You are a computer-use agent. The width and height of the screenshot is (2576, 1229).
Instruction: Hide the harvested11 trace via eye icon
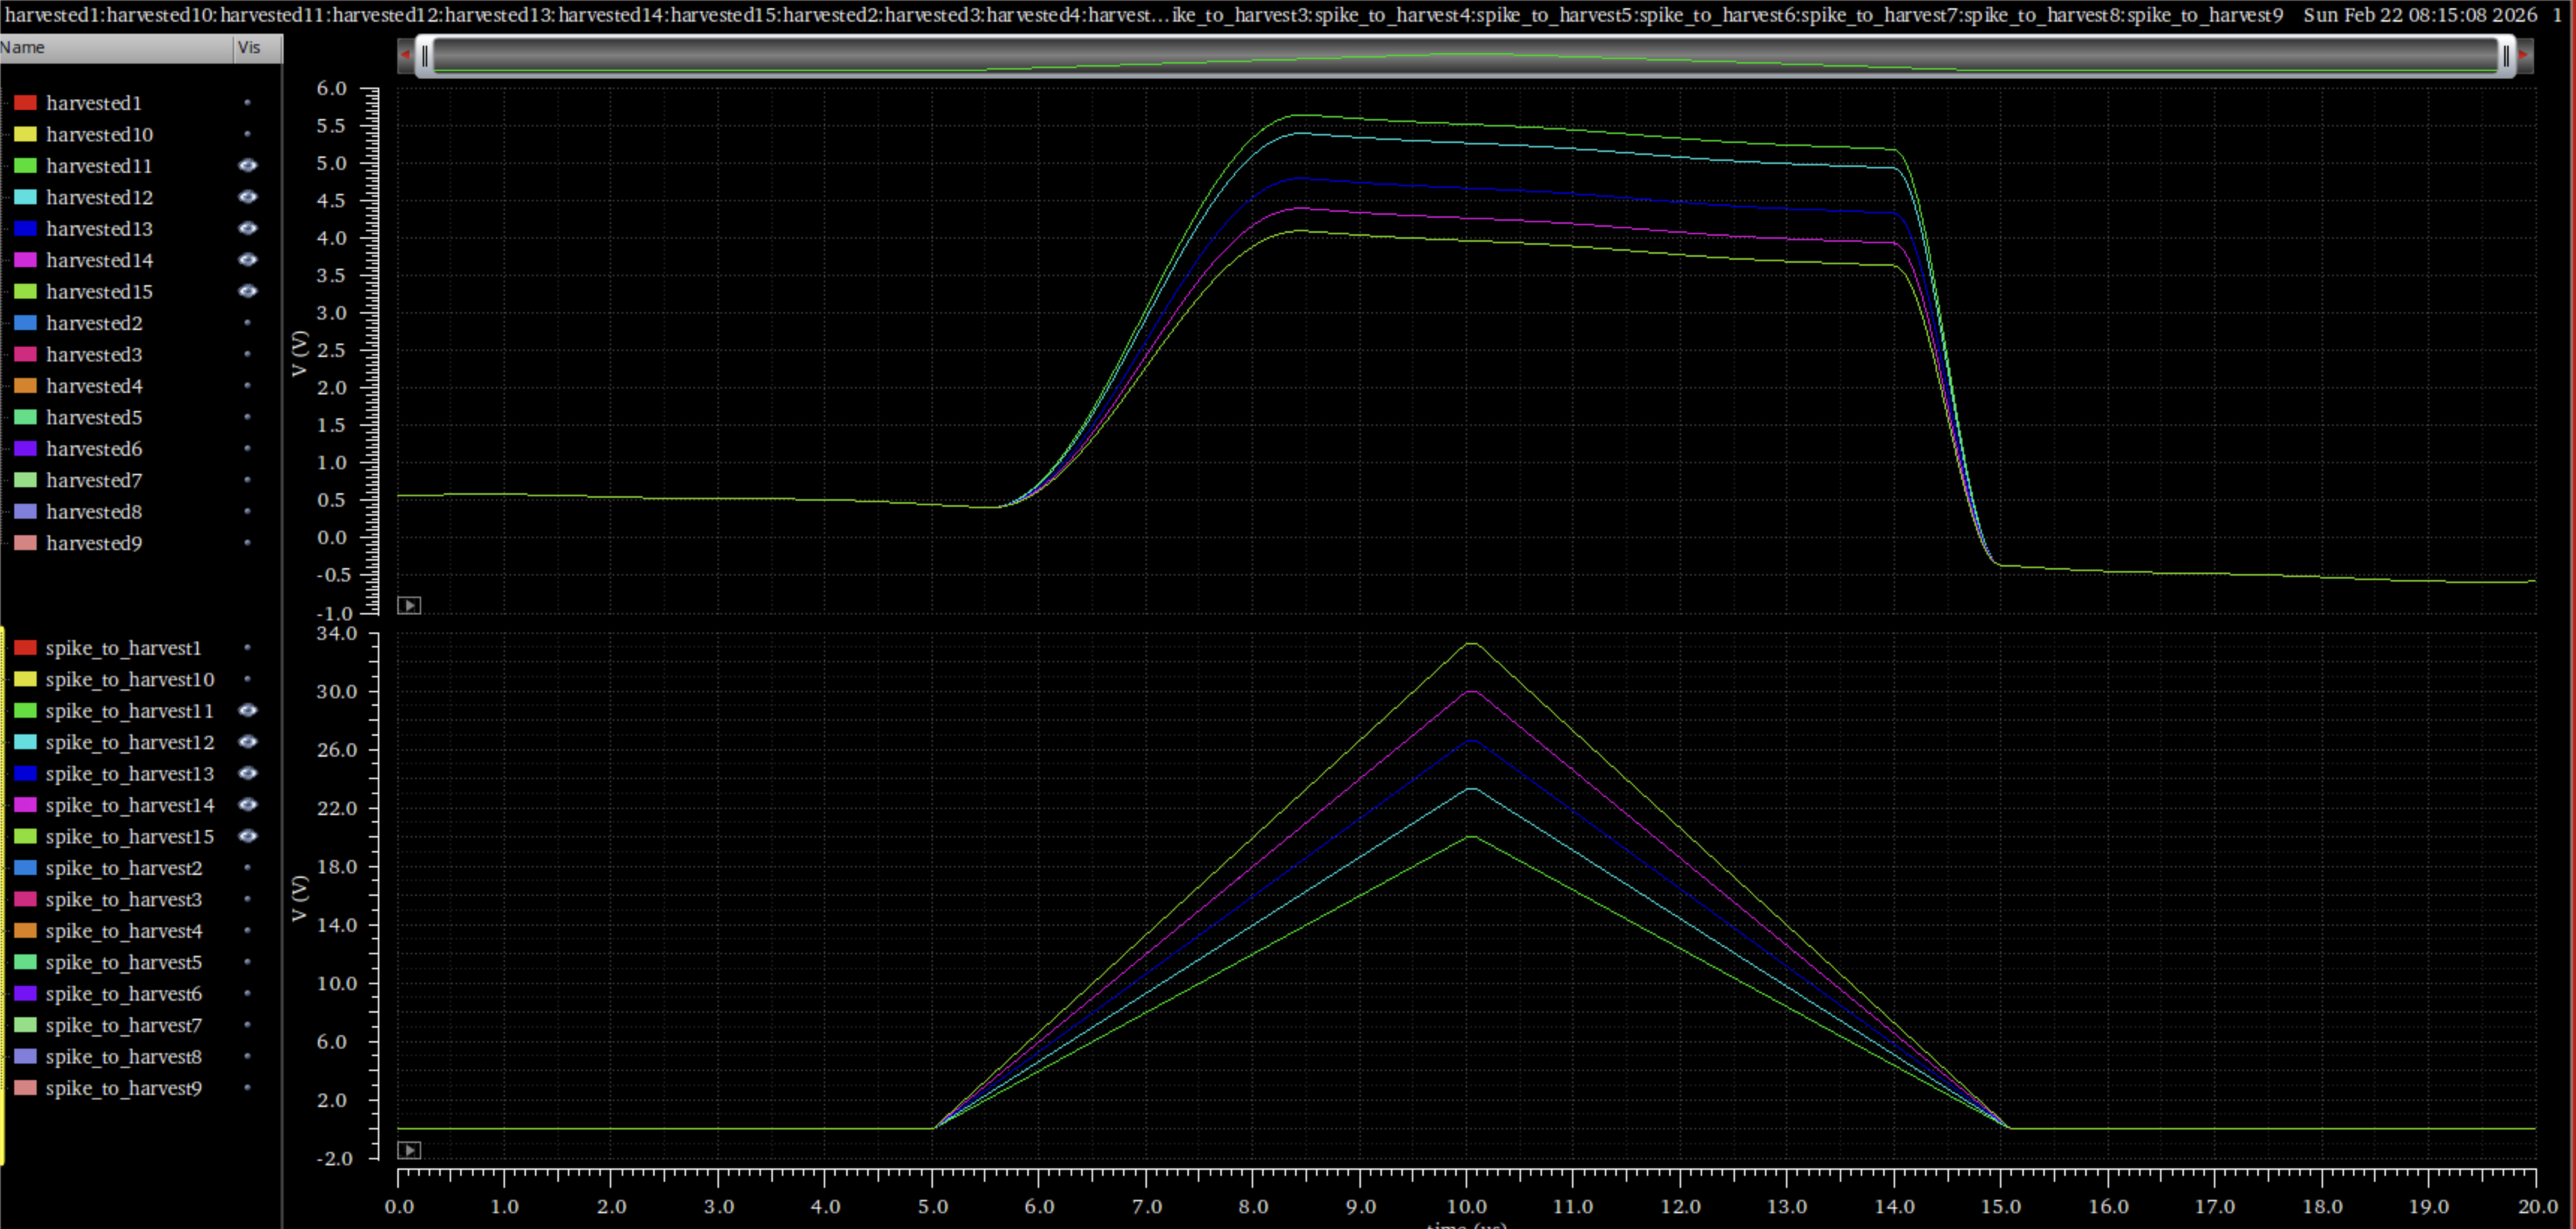[x=247, y=166]
